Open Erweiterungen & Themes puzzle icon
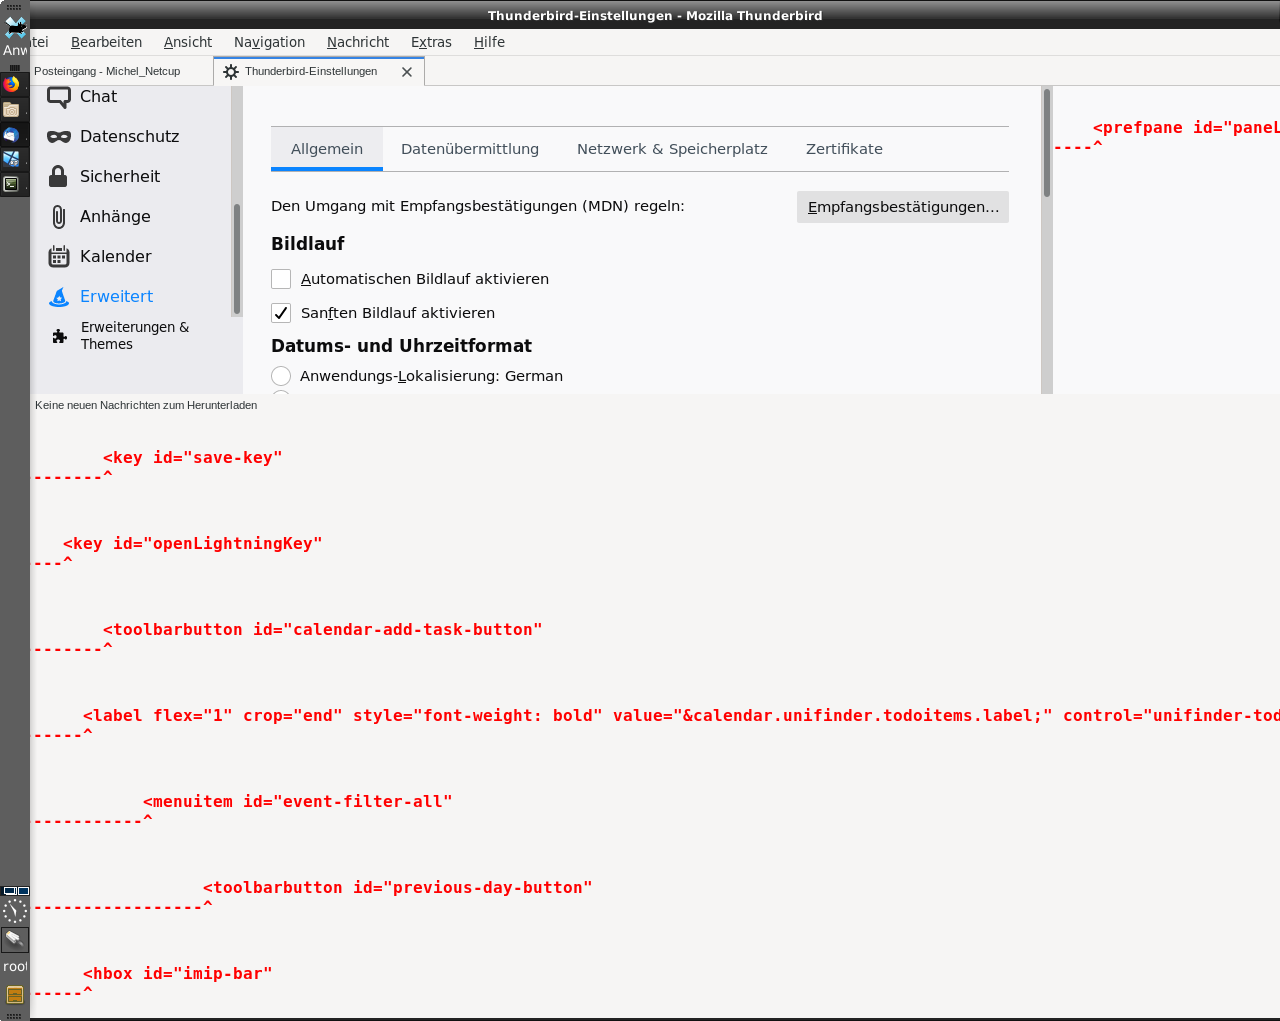 click(59, 337)
